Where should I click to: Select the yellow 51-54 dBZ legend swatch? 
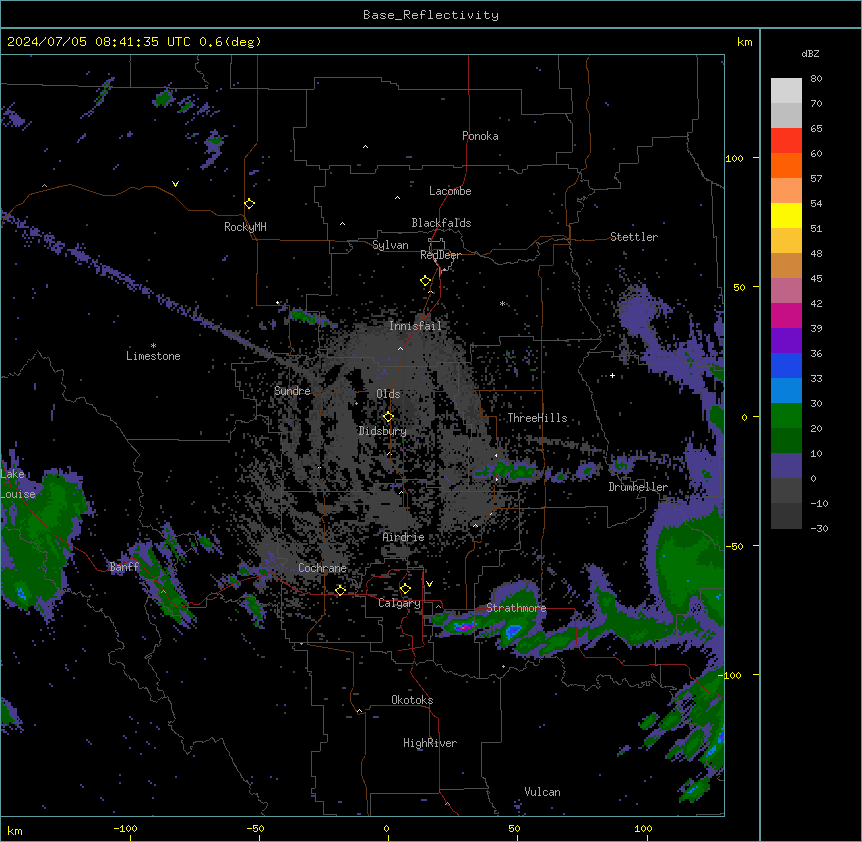[x=786, y=215]
